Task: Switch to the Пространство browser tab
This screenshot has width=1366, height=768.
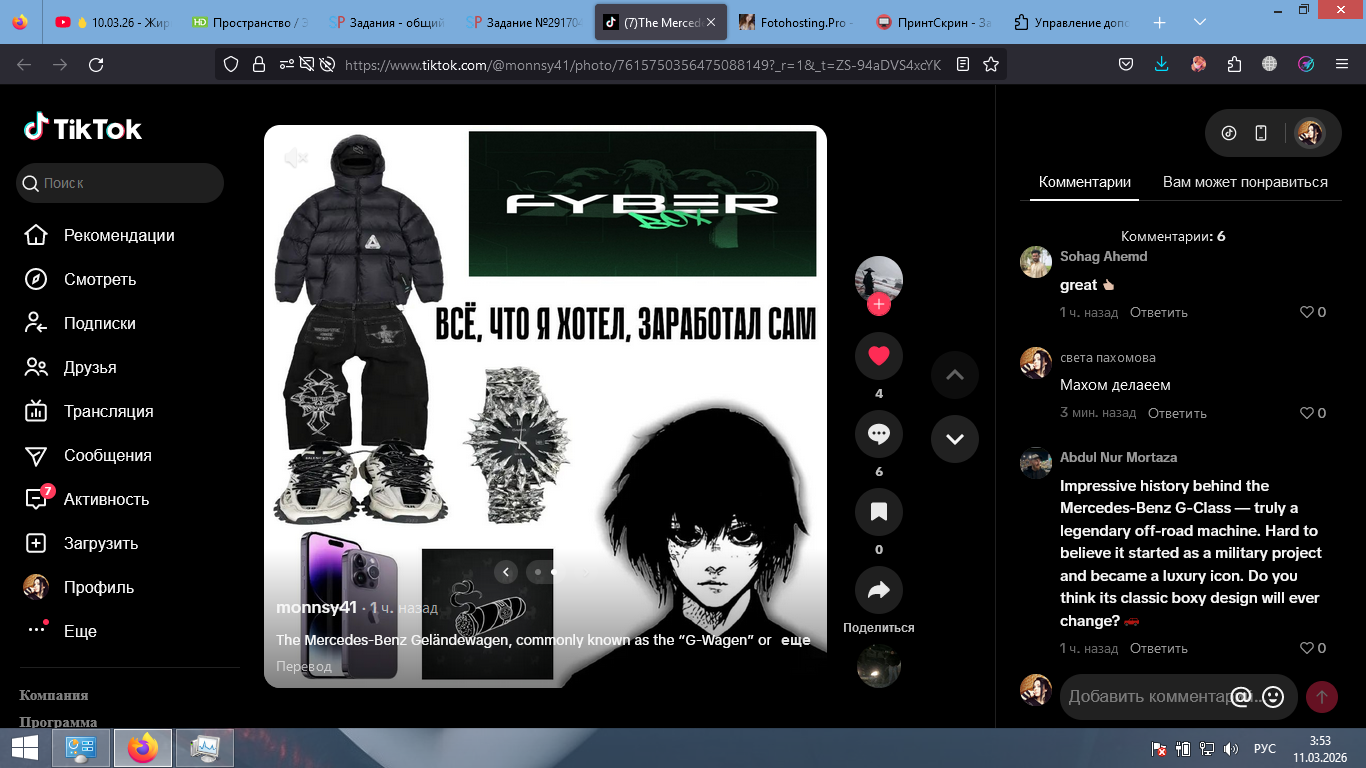Action: point(251,22)
